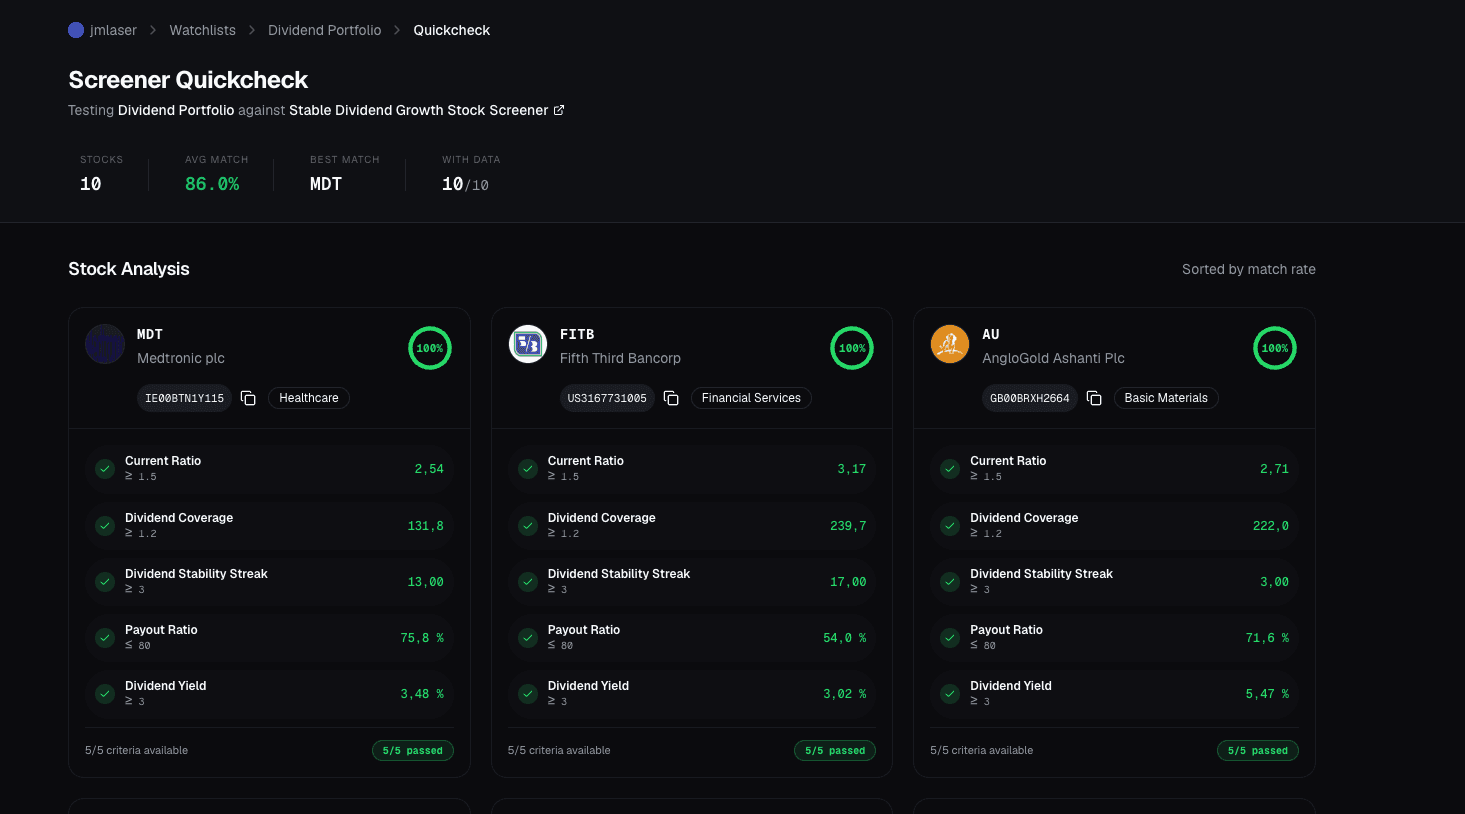The width and height of the screenshot is (1465, 814).
Task: Click the Healthcare sector tag
Action: [309, 398]
